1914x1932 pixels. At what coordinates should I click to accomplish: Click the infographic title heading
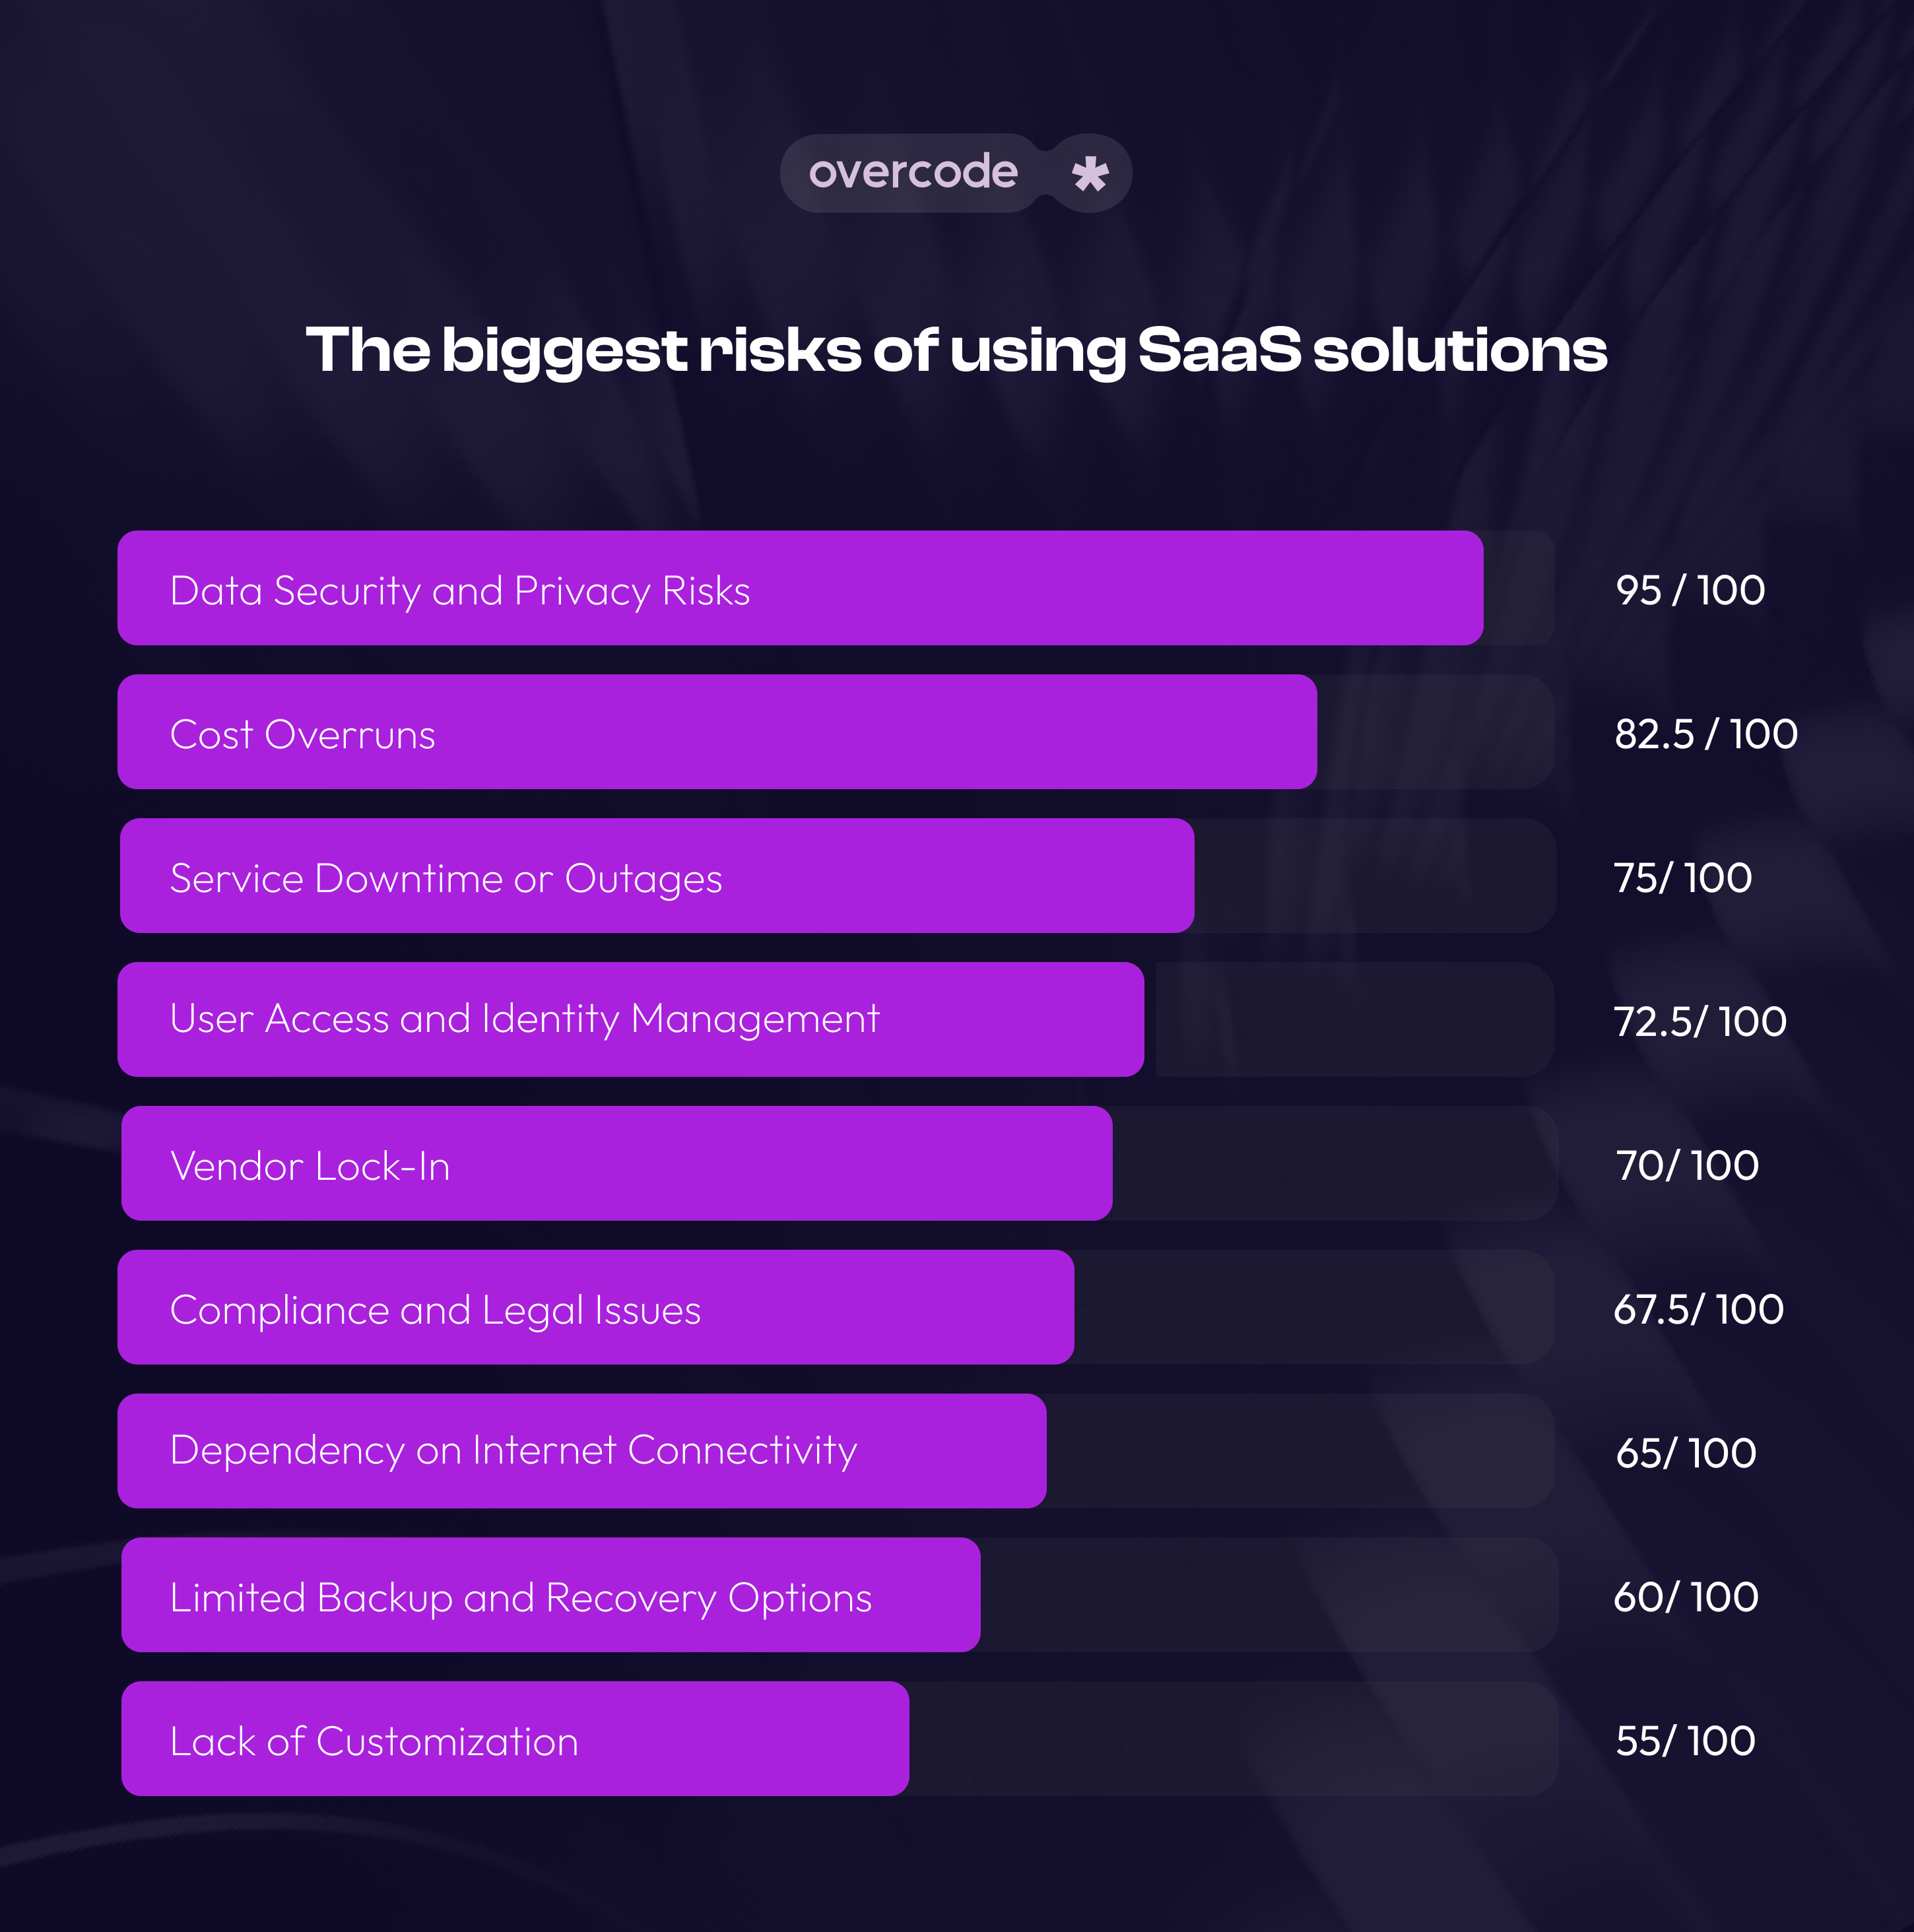956,351
